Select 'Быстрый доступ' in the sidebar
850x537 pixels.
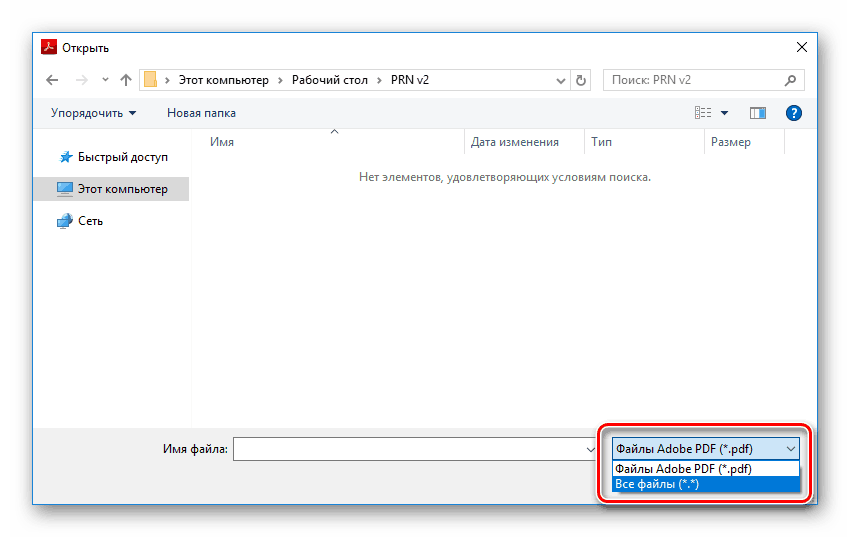pyautogui.click(x=112, y=157)
